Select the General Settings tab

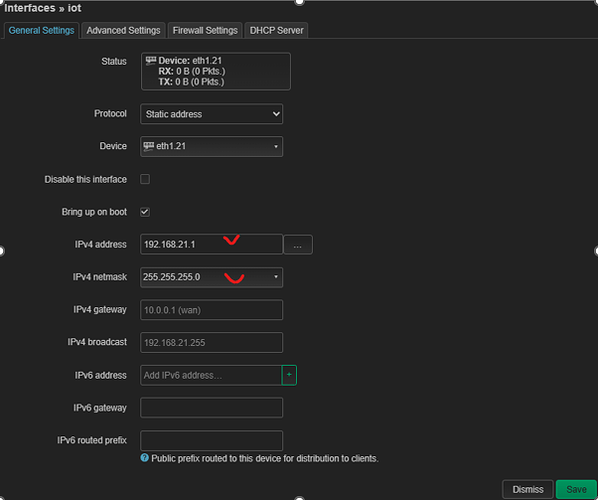click(41, 31)
